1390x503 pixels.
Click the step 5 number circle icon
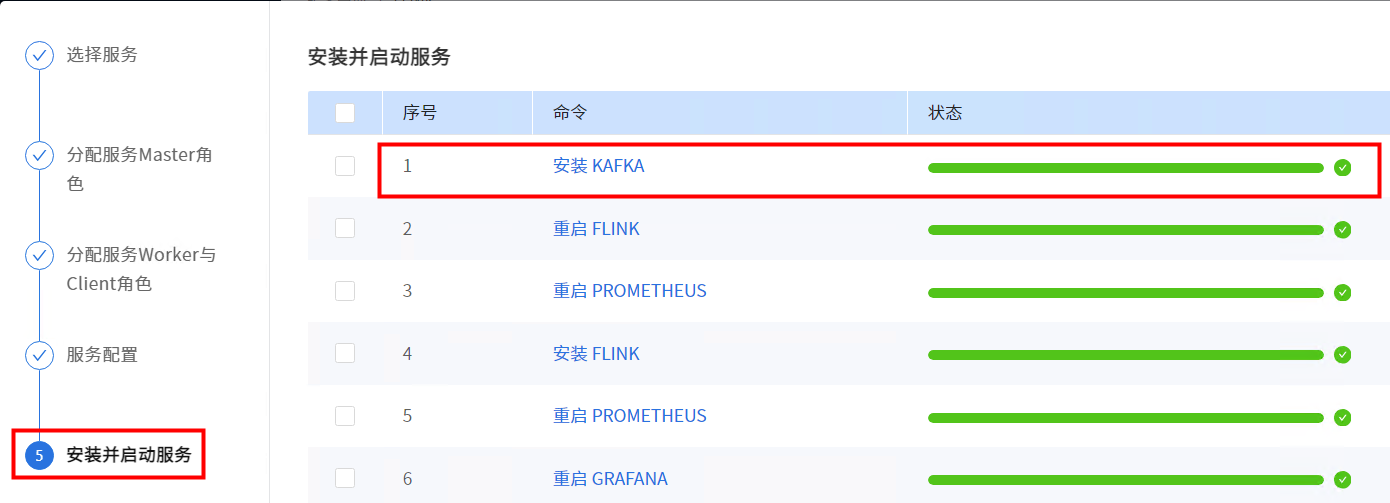(x=39, y=456)
